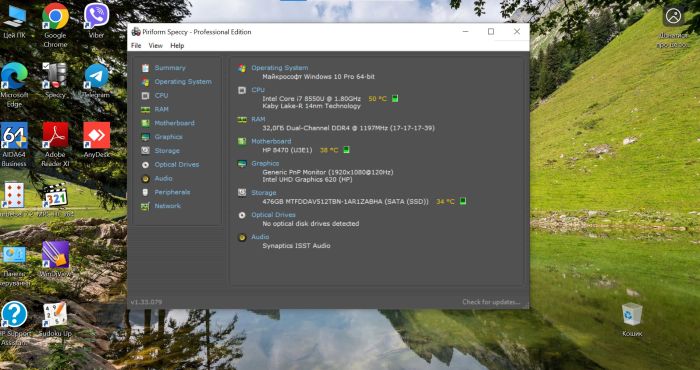Click the board icon beside Motherboard summary heading
700x370 pixels.
coord(242,141)
